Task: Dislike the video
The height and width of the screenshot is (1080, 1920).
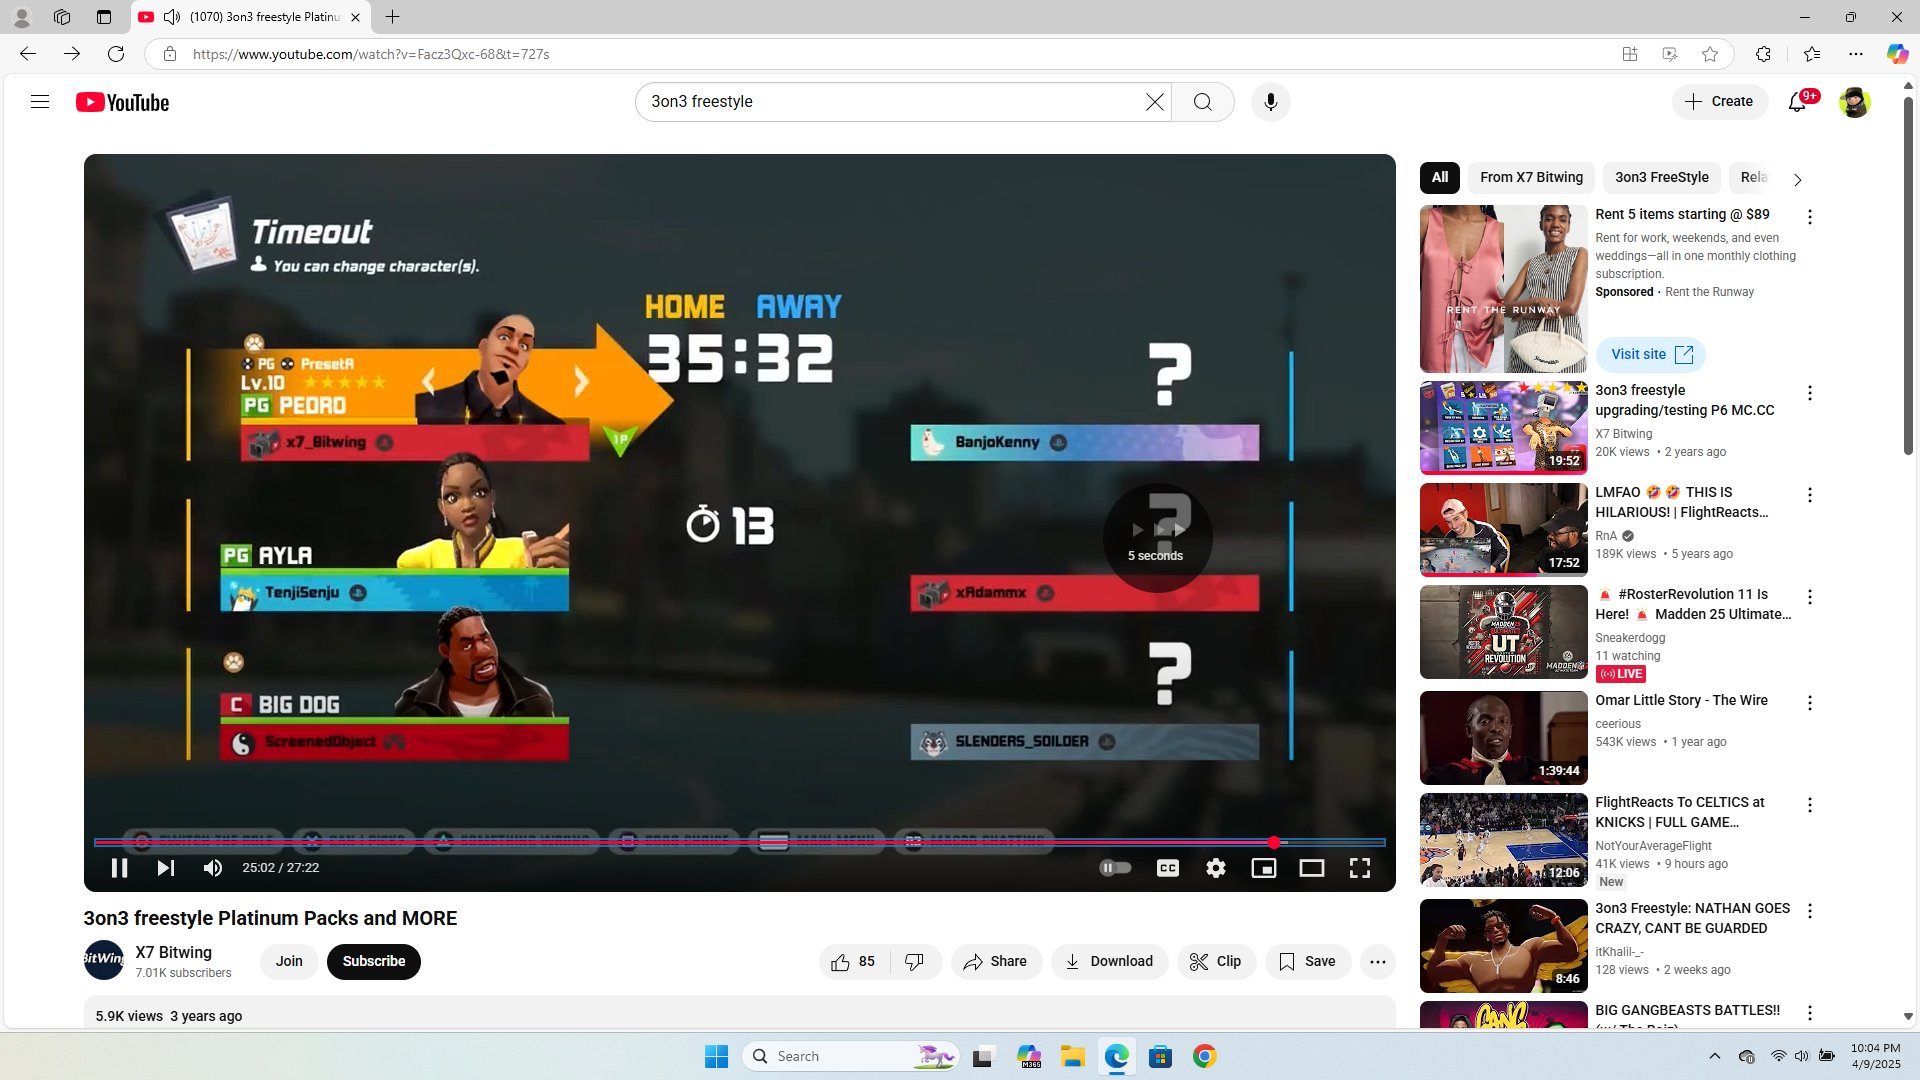Action: 915,962
